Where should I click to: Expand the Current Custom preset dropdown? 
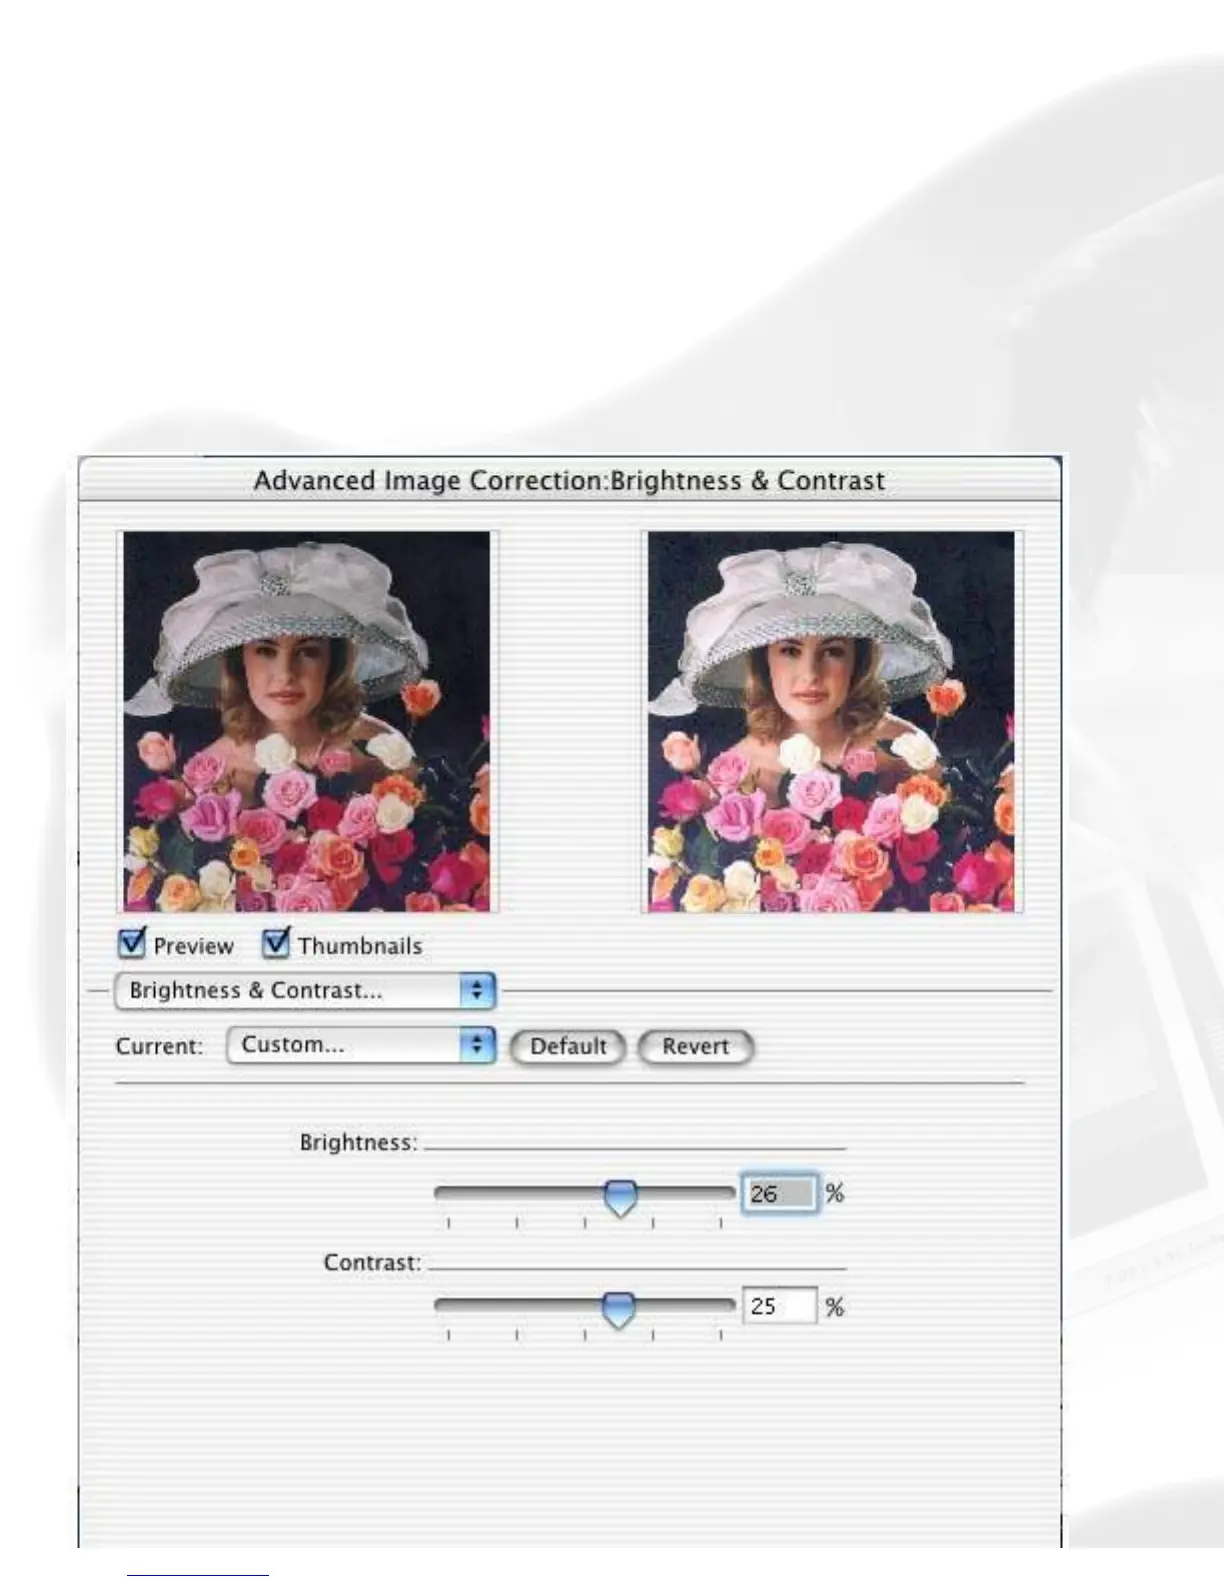[x=361, y=1045]
